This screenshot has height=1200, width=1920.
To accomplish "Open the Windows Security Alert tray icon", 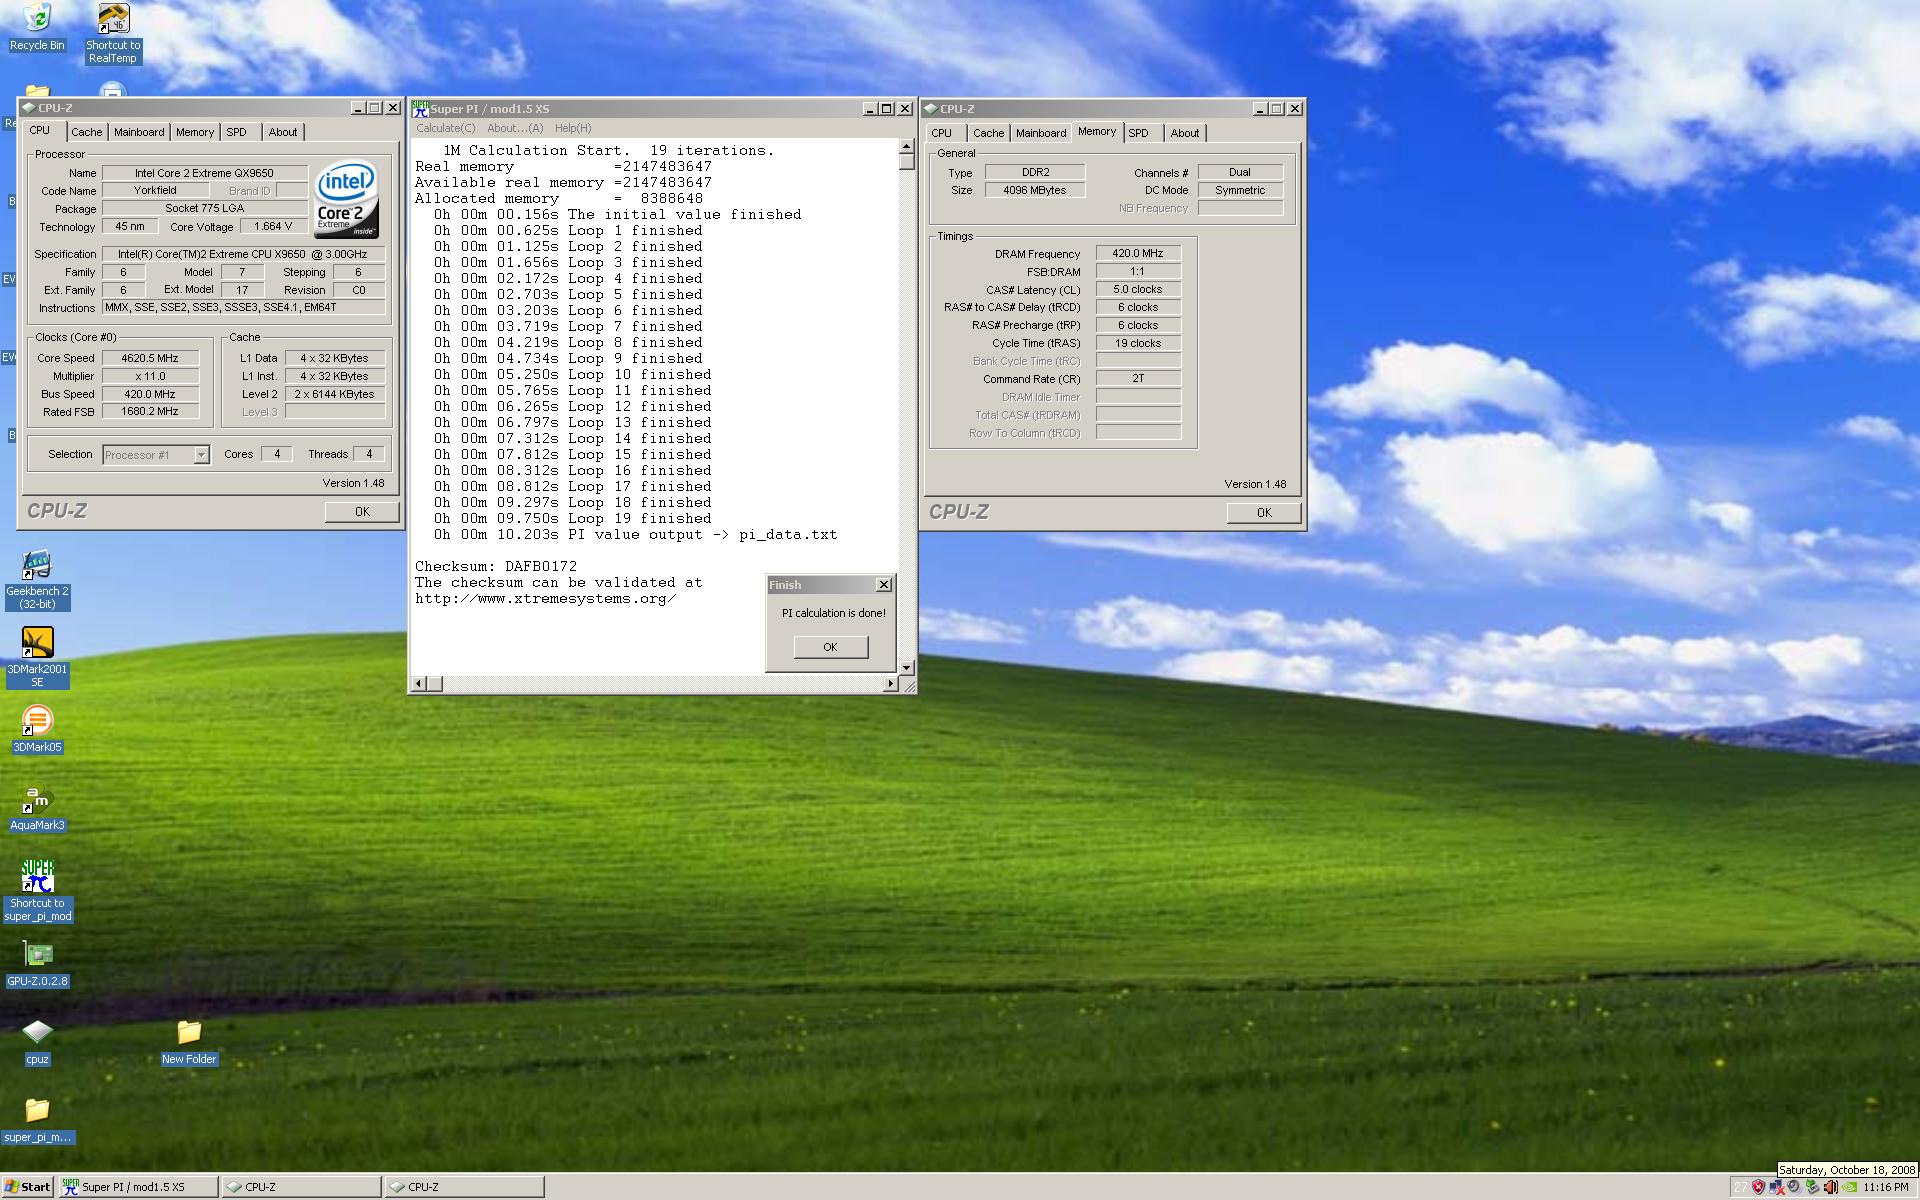I will coord(1758,1187).
